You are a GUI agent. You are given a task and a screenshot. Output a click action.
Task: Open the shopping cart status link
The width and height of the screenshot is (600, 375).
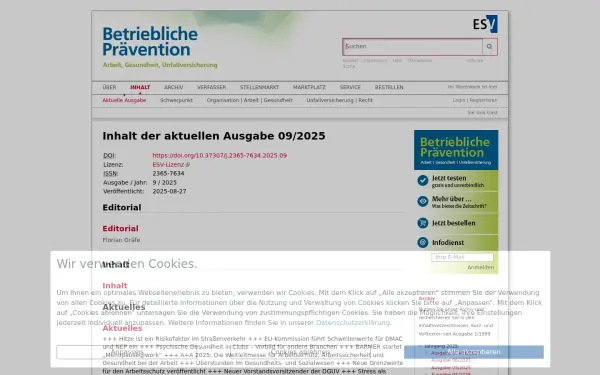click(x=473, y=87)
